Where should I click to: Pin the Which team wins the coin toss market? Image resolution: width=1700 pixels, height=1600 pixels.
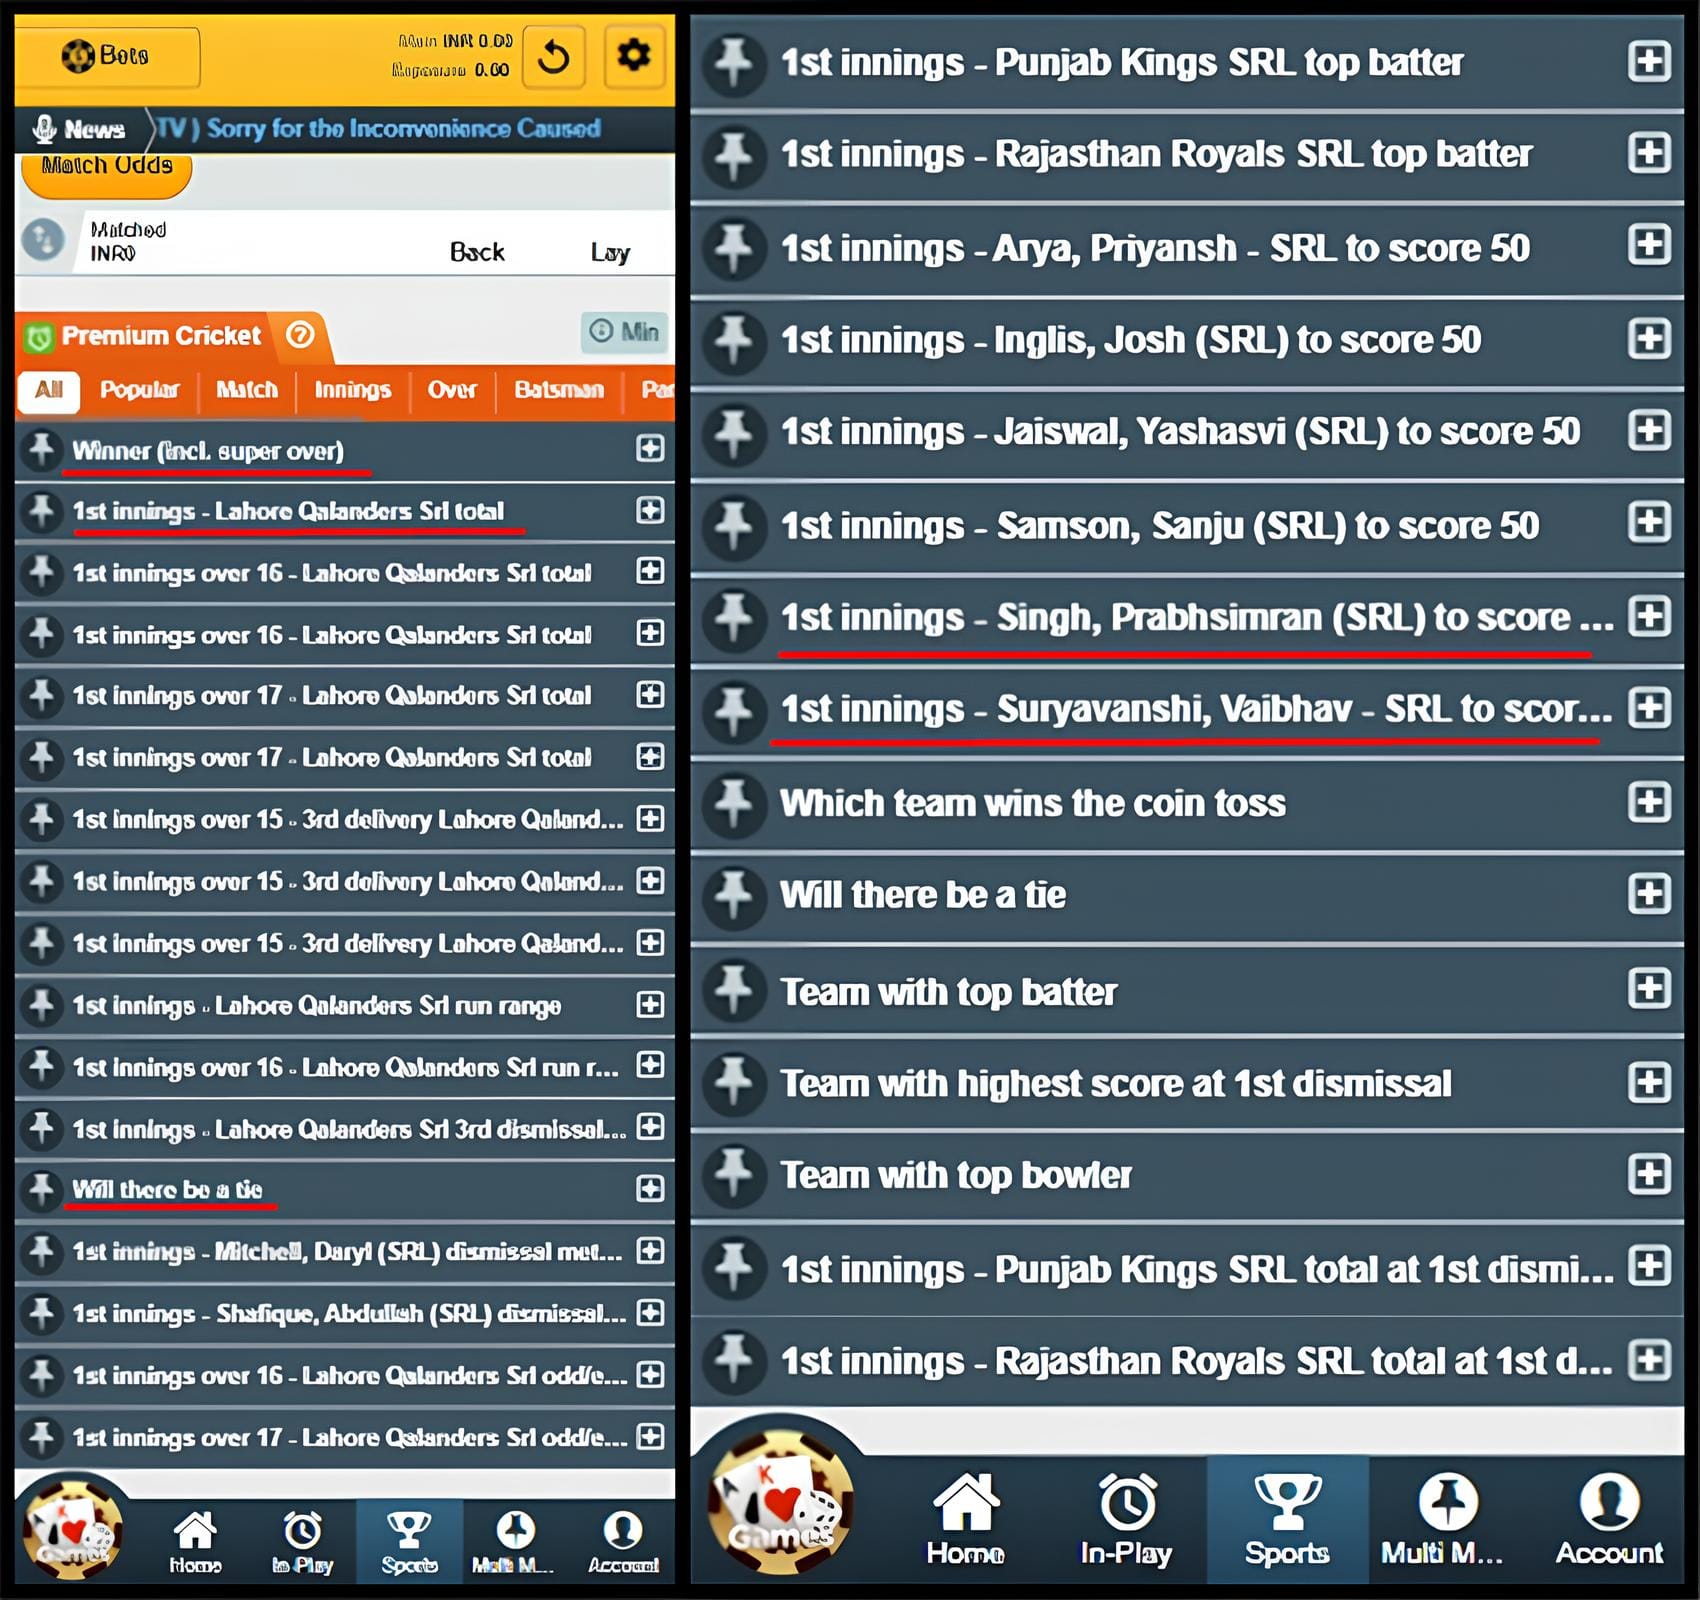point(734,803)
